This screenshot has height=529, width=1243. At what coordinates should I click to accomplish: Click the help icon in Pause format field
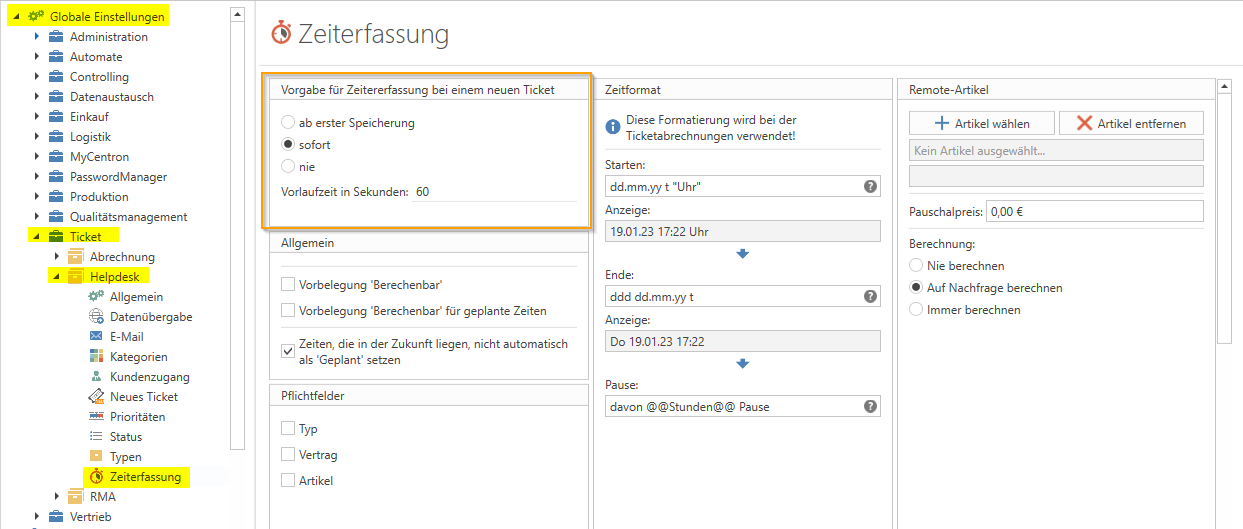pos(870,407)
